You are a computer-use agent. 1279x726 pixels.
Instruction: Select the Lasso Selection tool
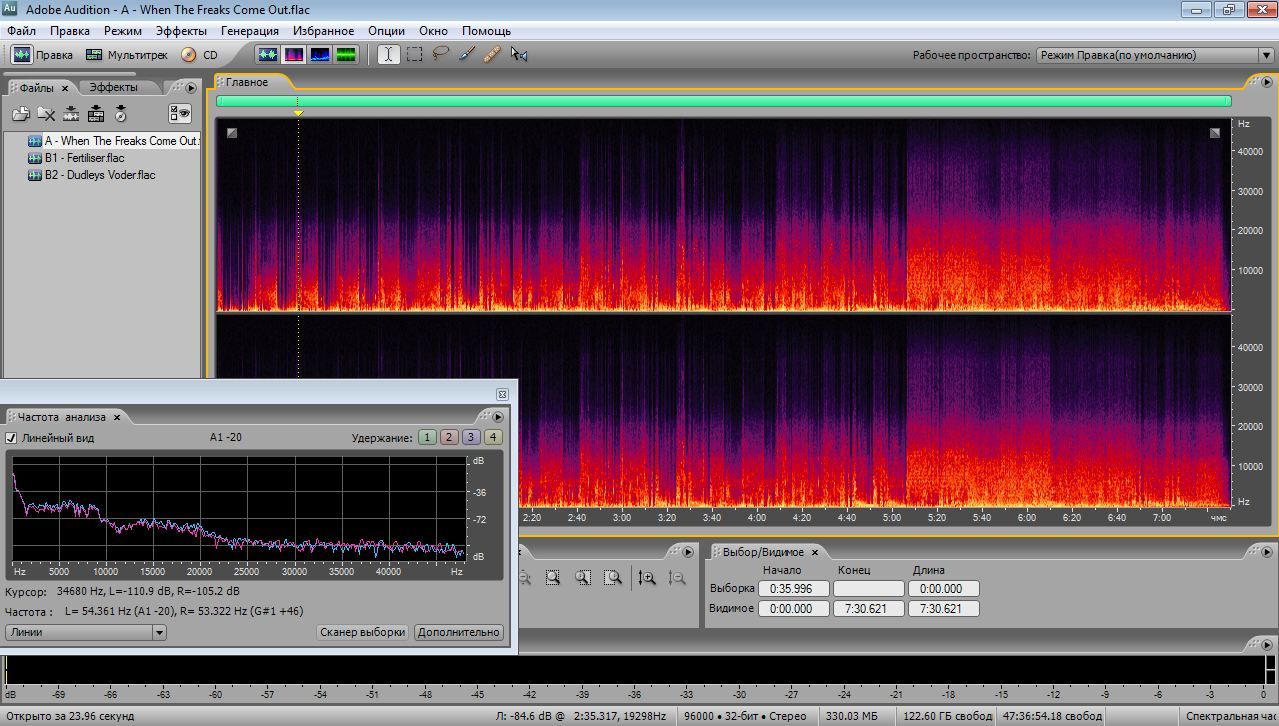(x=440, y=55)
